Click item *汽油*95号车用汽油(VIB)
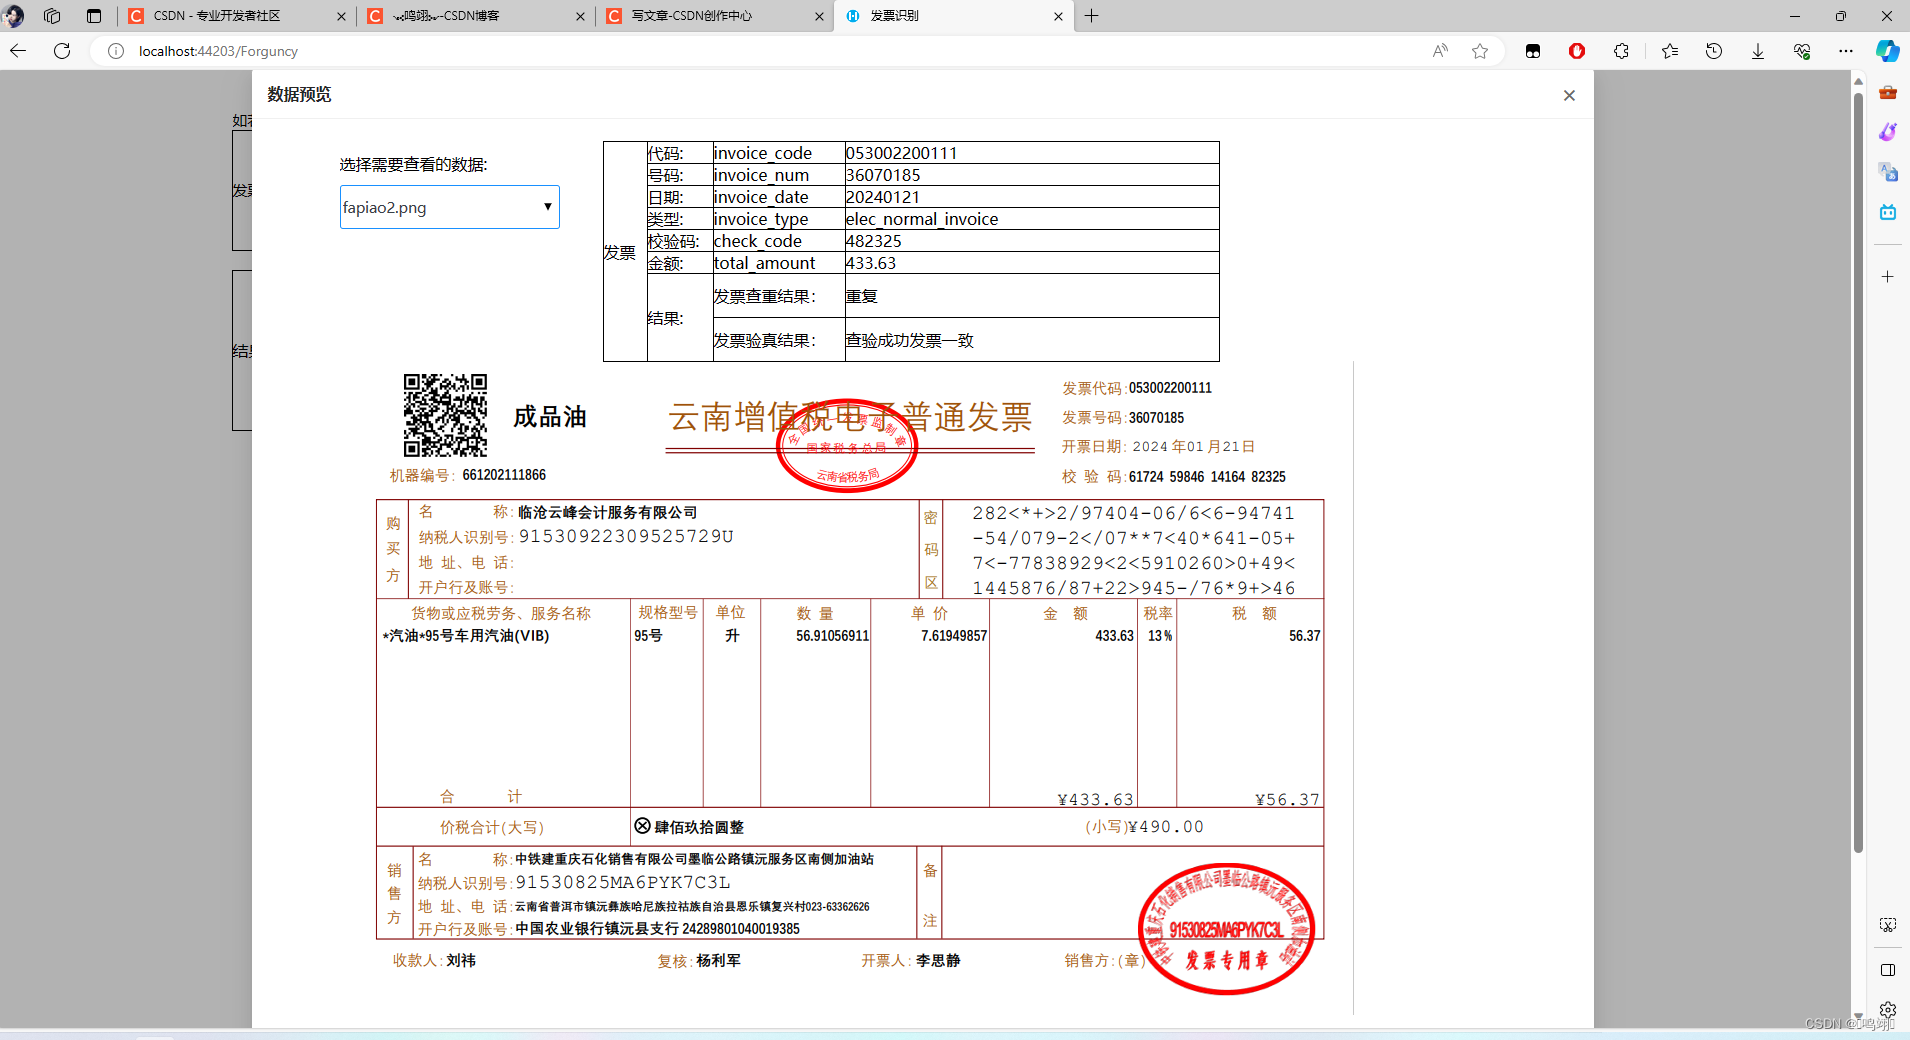 [x=466, y=636]
